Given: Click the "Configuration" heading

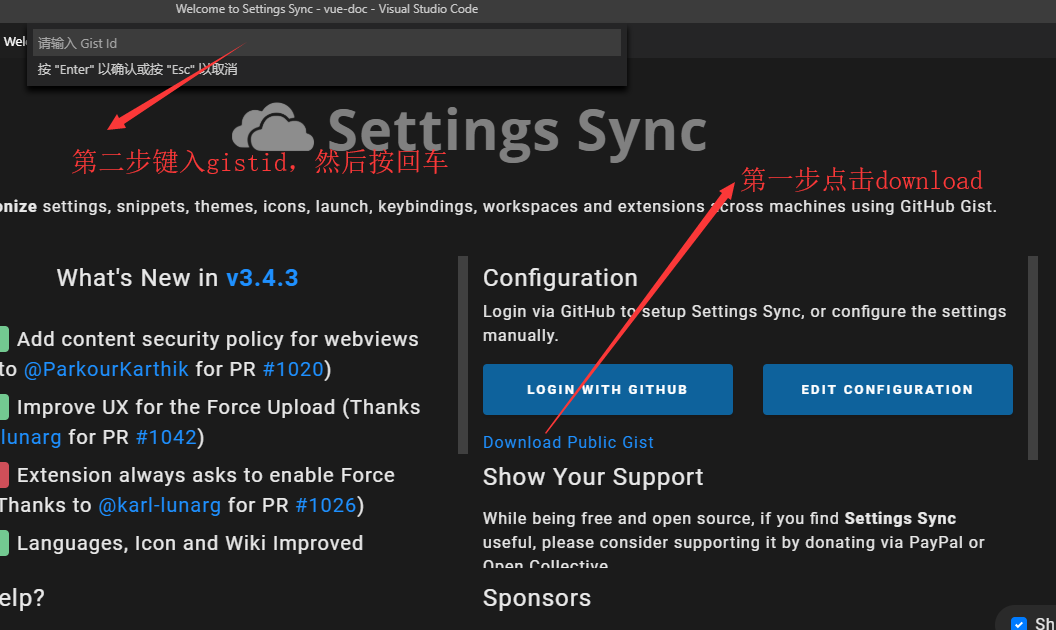Looking at the screenshot, I should tap(560, 278).
